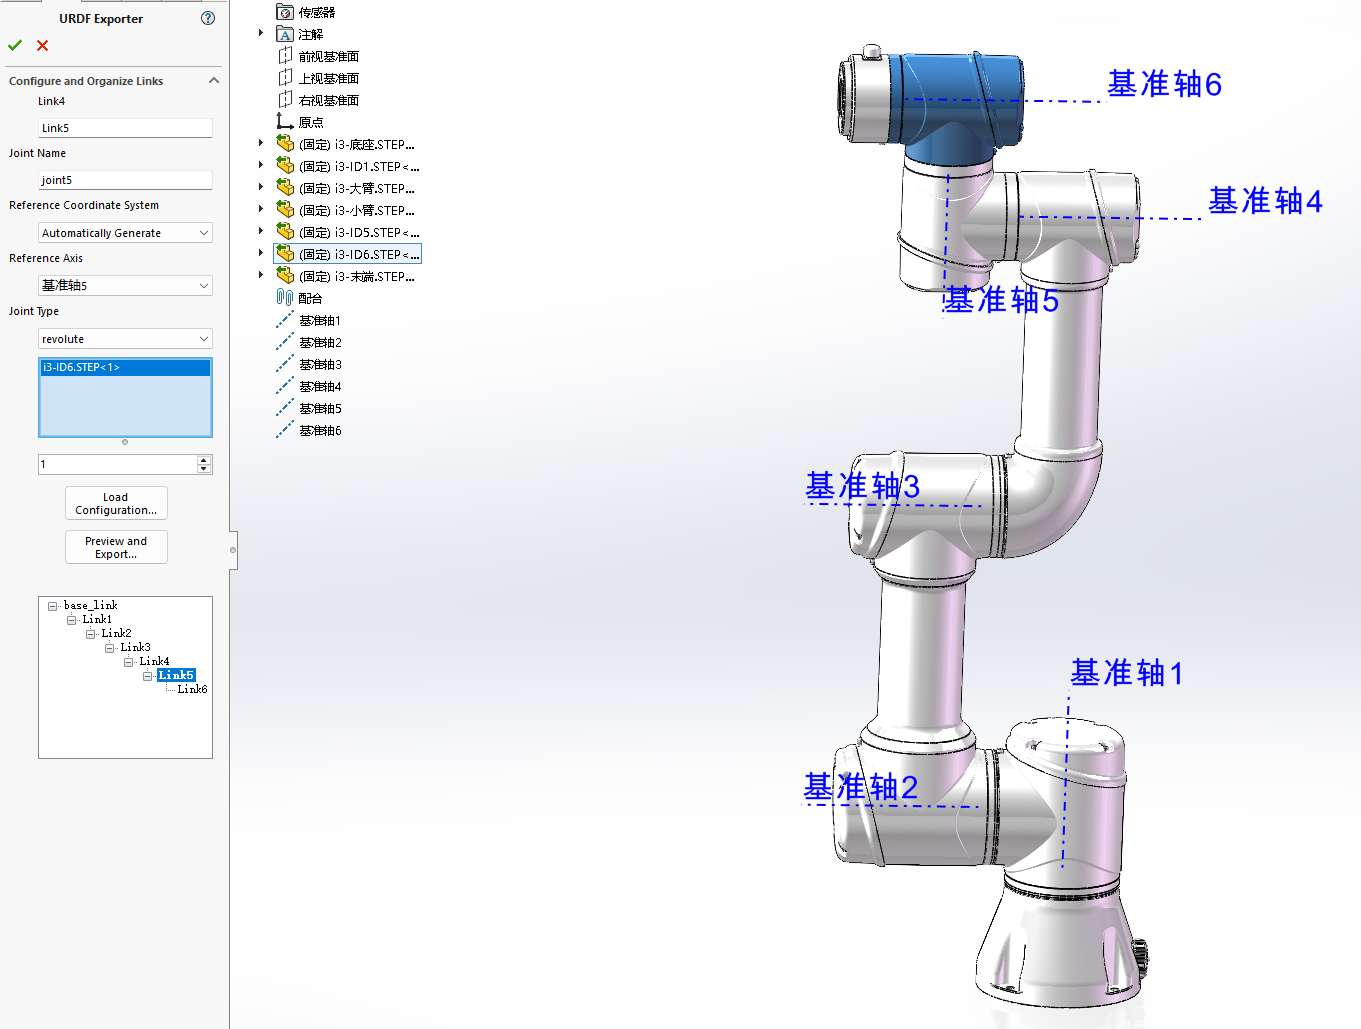Click the 配合 mates paperclip icon
Viewport: 1361px width, 1029px height.
tap(285, 298)
